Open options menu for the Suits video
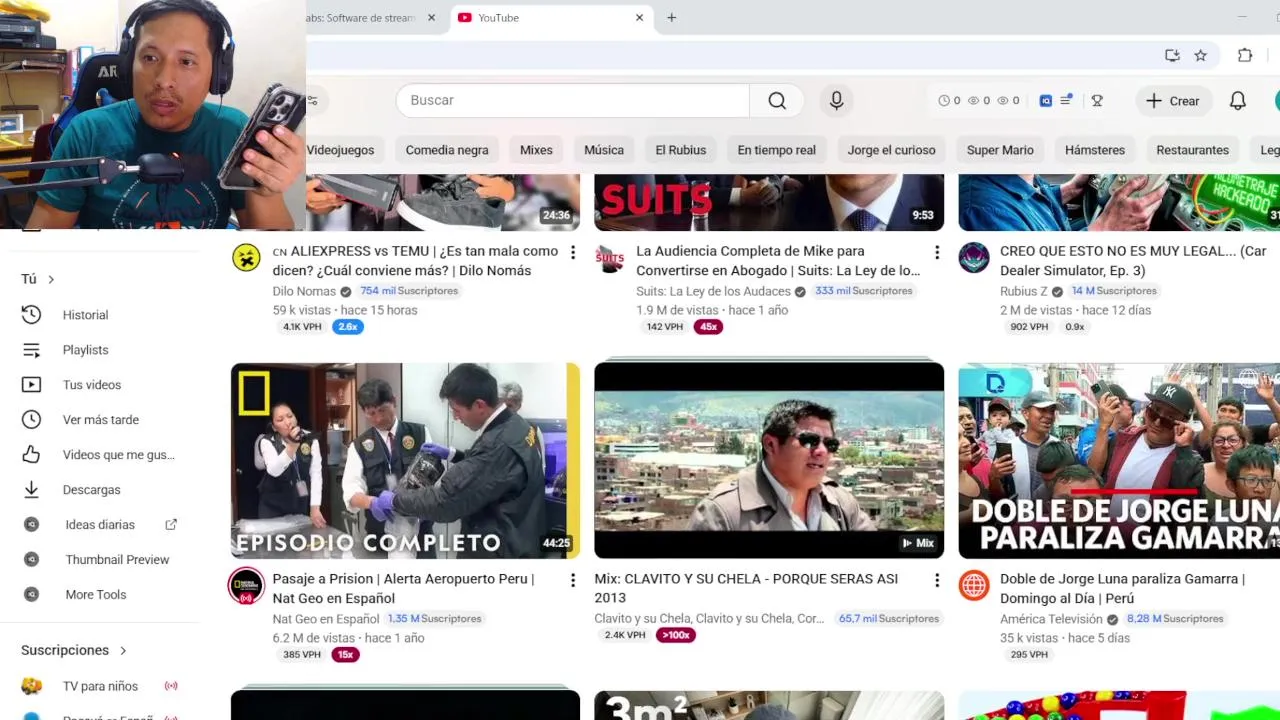This screenshot has width=1280, height=720. pyautogui.click(x=937, y=252)
